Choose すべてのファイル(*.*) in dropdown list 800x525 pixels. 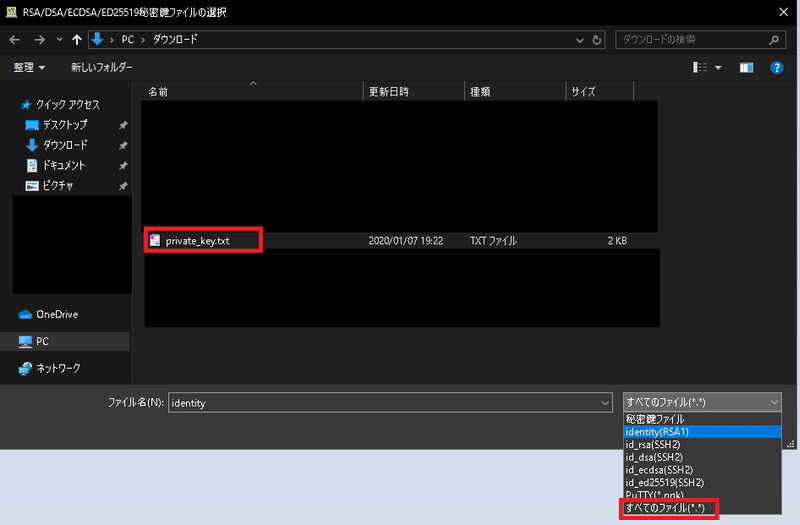(x=702, y=508)
